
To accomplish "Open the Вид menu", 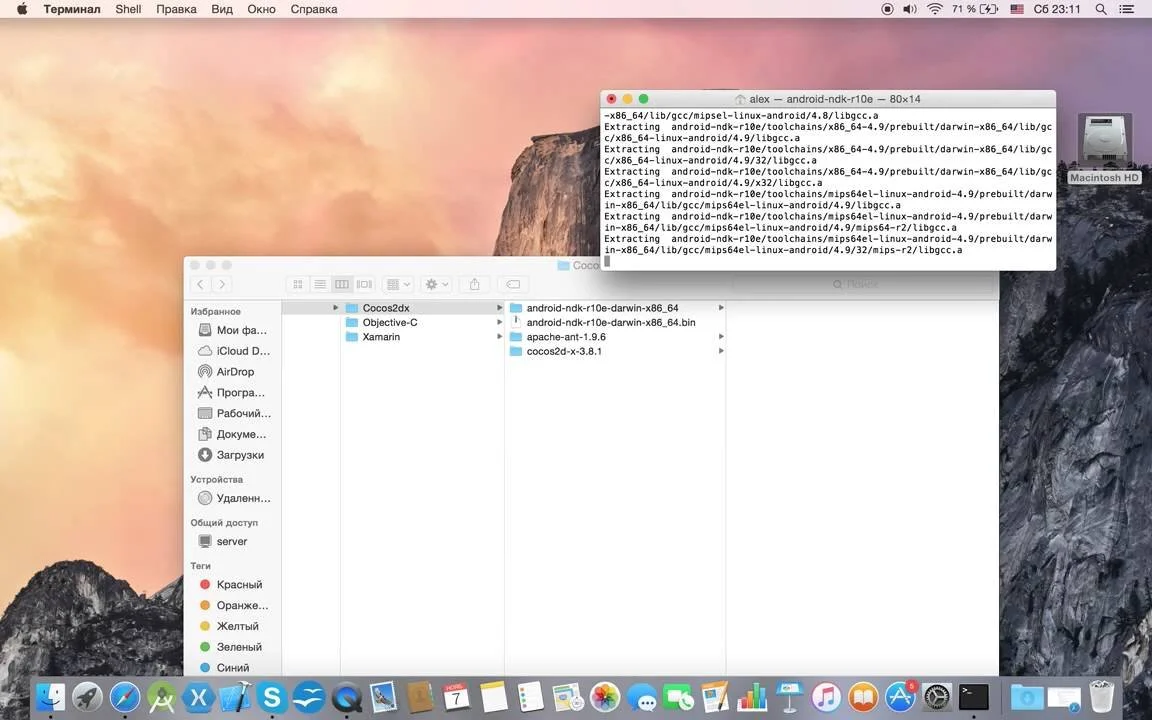I will point(222,9).
